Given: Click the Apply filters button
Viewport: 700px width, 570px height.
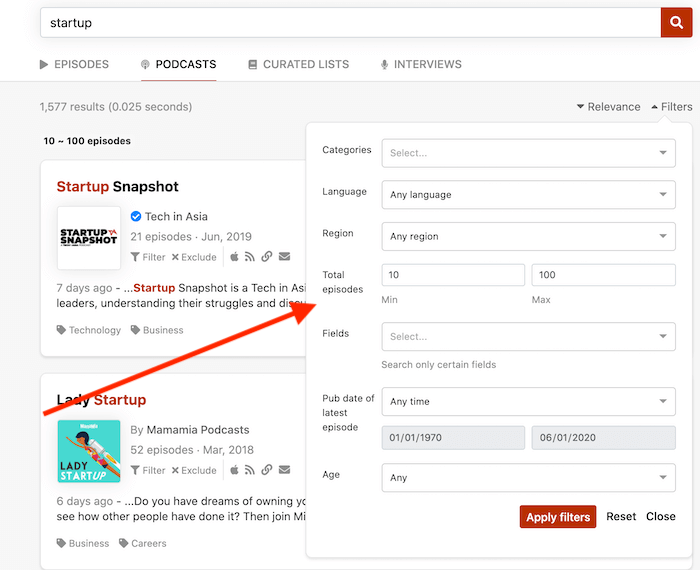Looking at the screenshot, I should [558, 517].
